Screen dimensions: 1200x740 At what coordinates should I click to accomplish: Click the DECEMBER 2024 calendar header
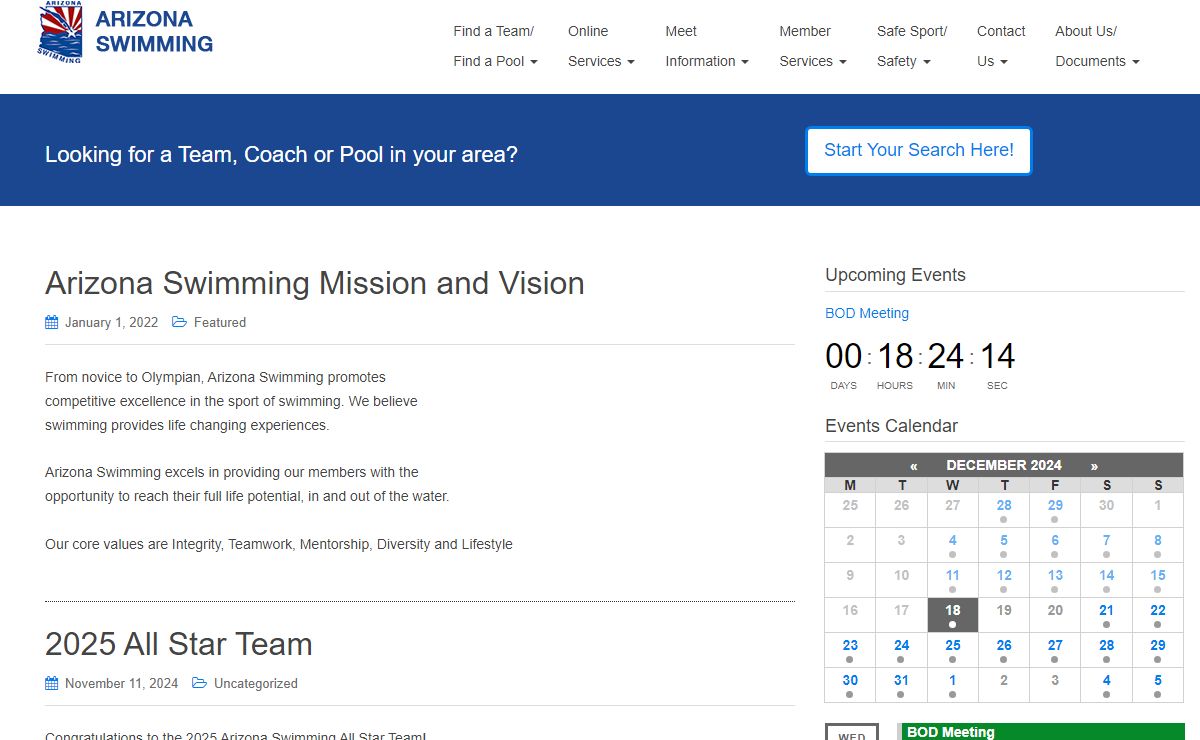[x=1004, y=465]
